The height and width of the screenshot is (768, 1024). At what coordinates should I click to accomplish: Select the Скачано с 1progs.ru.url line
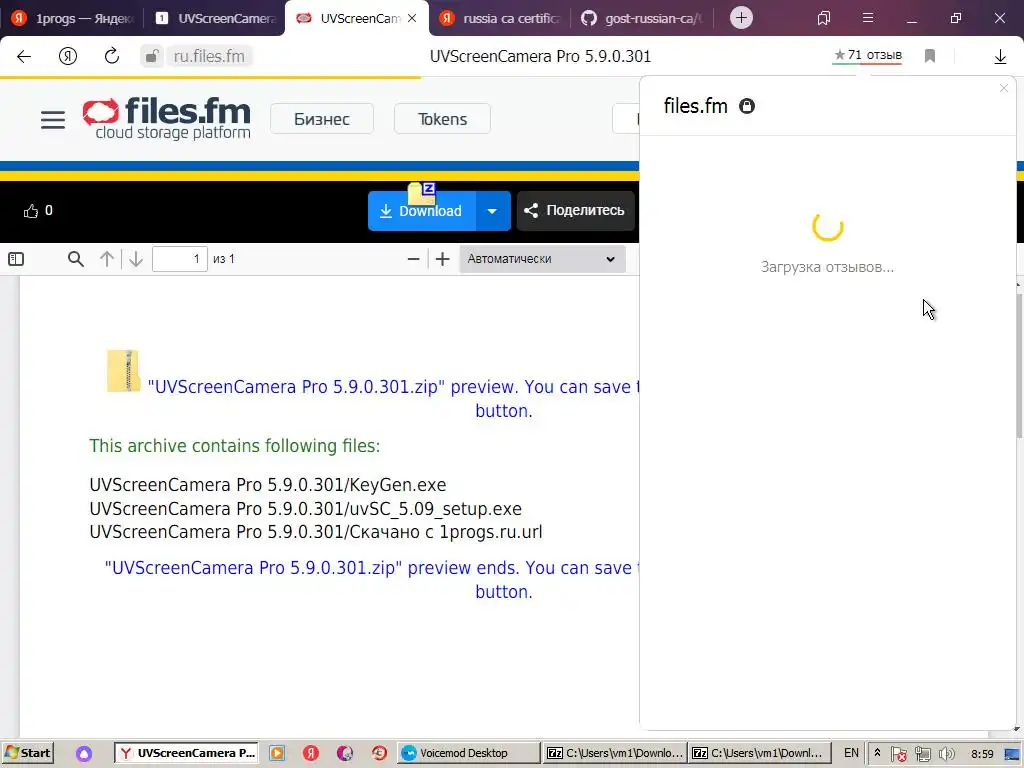pos(316,532)
